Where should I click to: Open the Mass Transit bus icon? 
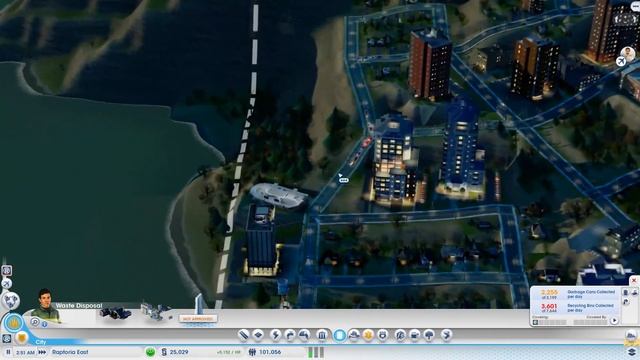415,336
